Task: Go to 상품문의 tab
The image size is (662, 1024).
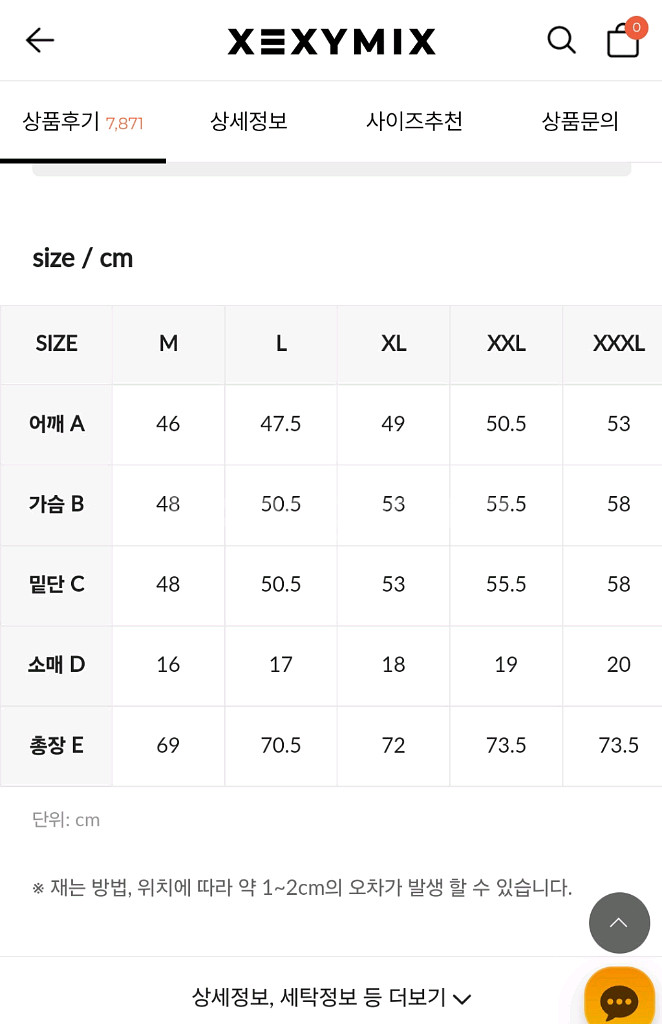Action: (x=580, y=122)
